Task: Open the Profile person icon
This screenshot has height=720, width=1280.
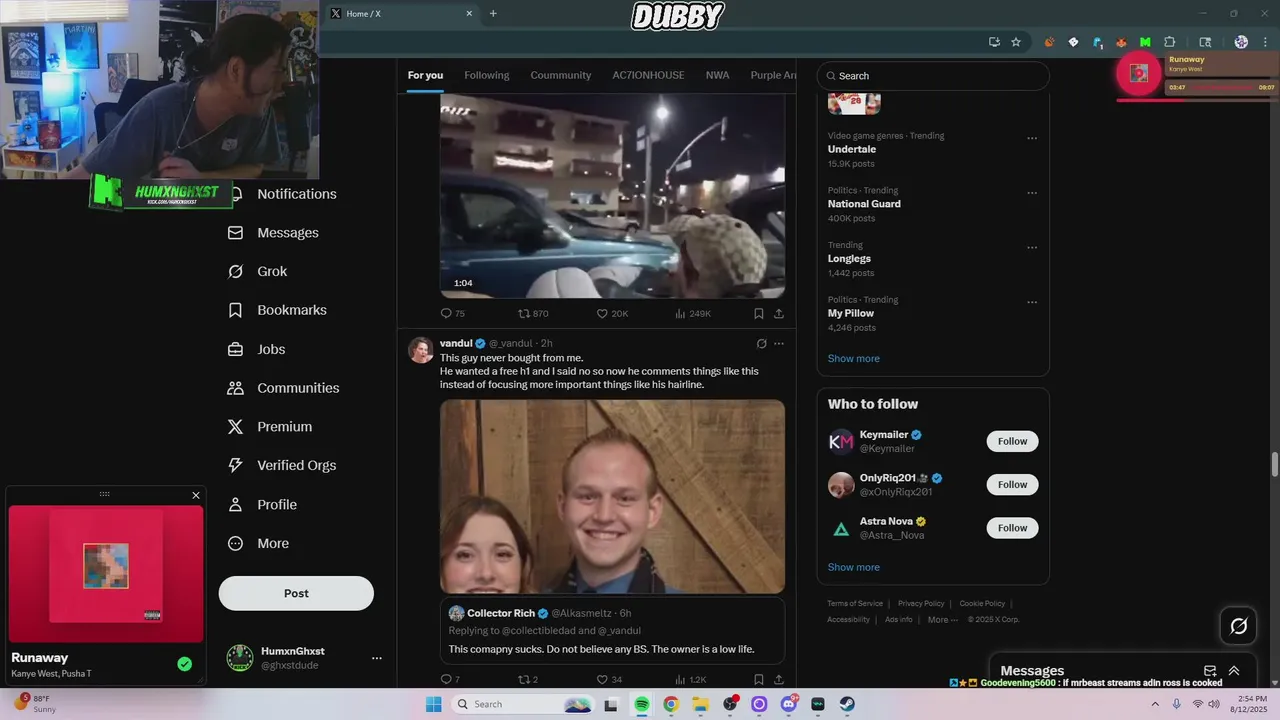Action: (x=235, y=505)
